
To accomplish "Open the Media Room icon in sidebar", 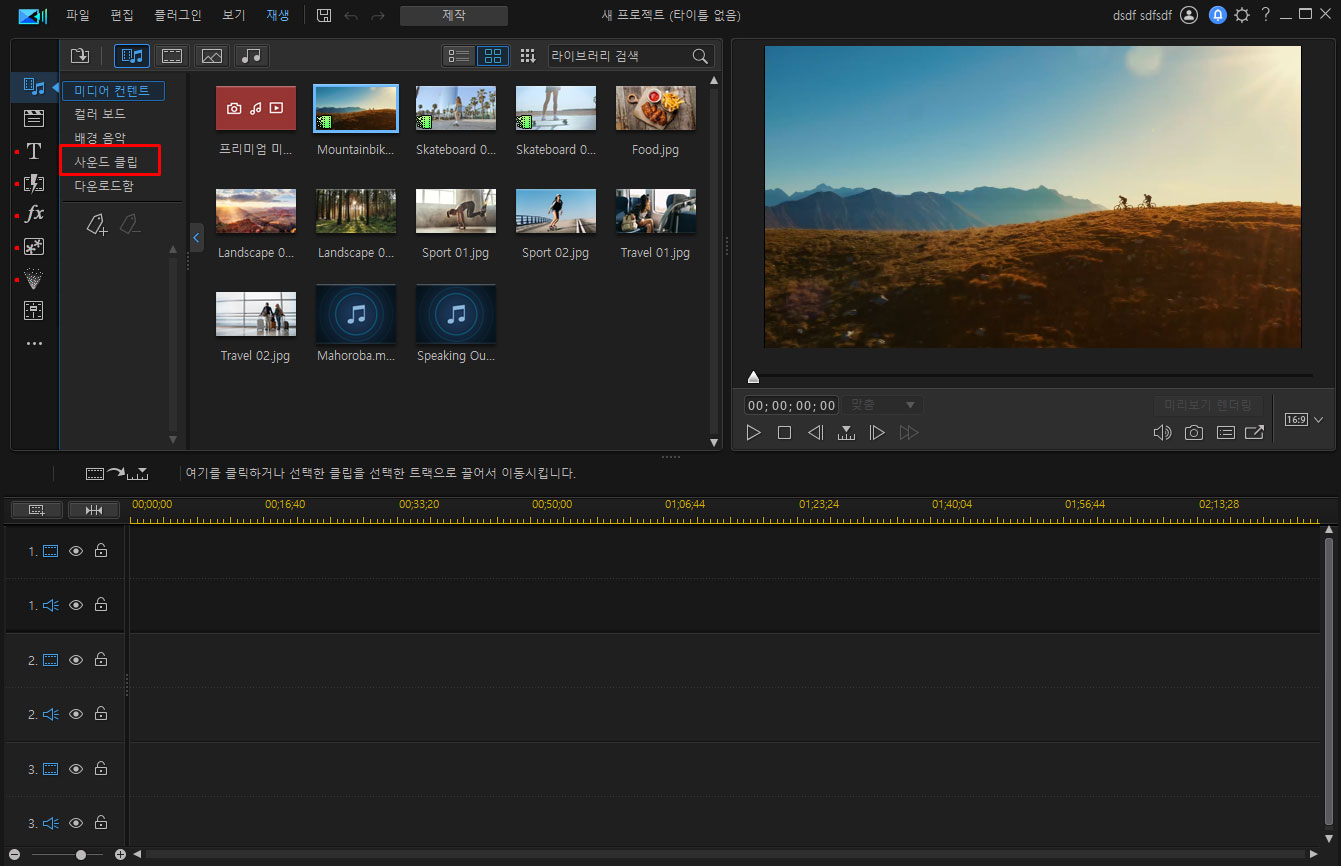I will pyautogui.click(x=34, y=87).
